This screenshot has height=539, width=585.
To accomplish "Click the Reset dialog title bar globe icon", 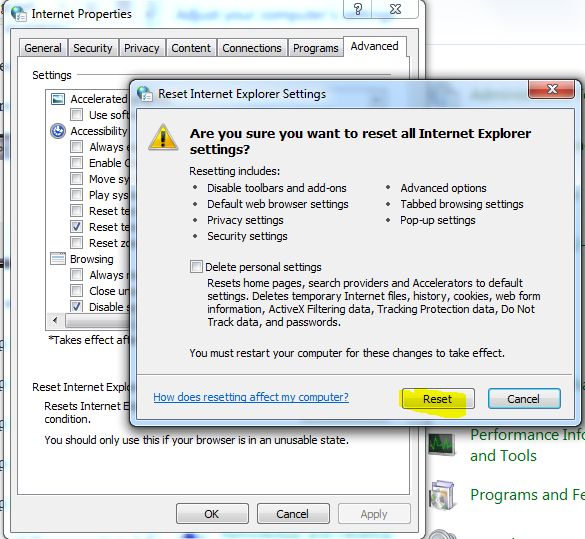I will pyautogui.click(x=145, y=94).
